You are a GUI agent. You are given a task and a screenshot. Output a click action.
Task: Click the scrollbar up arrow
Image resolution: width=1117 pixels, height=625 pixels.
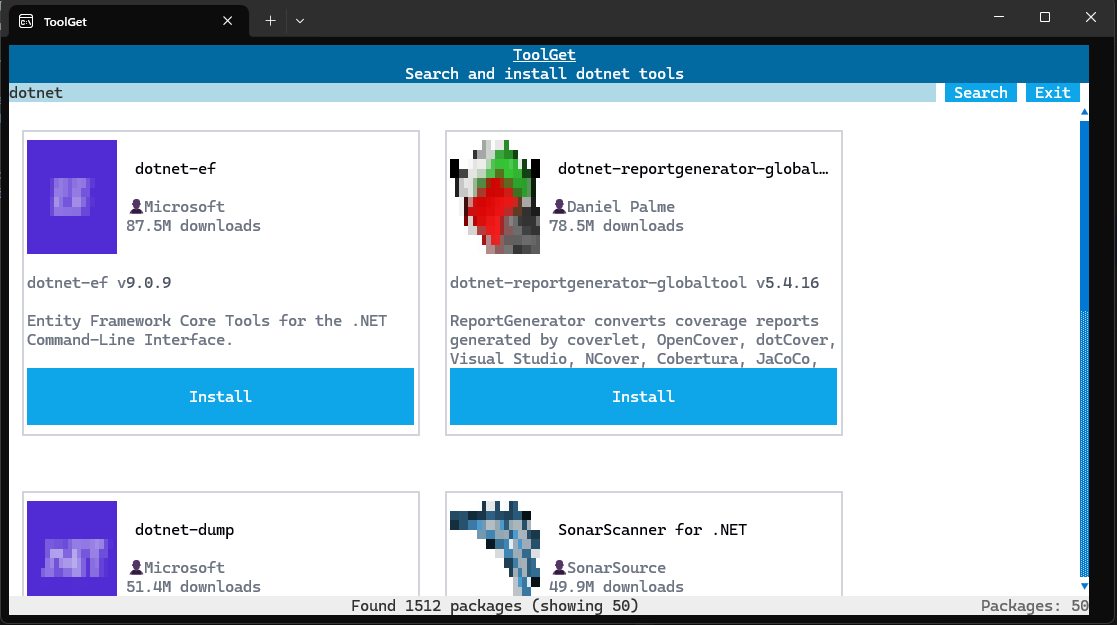click(x=1084, y=112)
